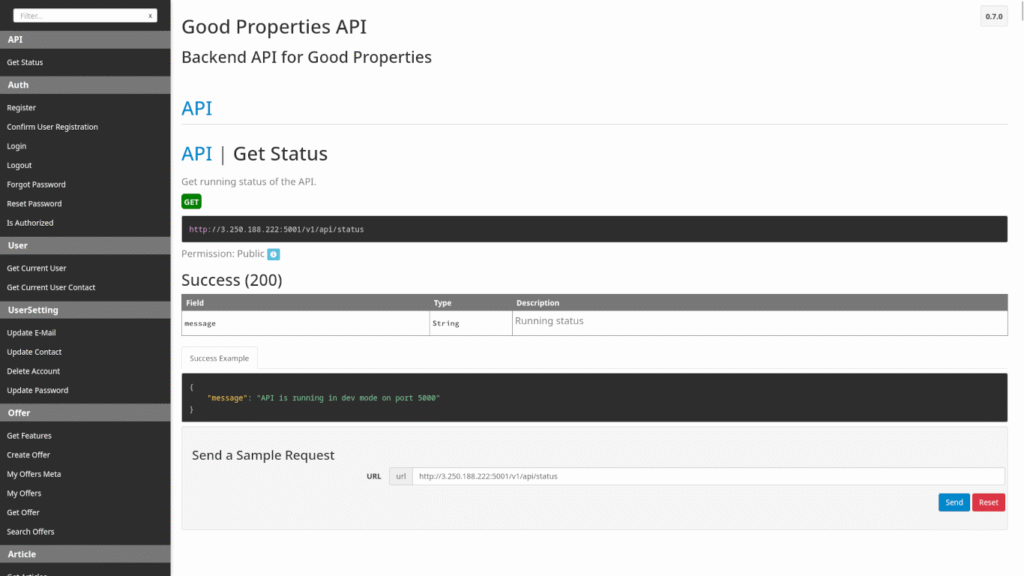Click the 0.7.0 version badge
Viewport: 1024px width, 576px height.
993,16
